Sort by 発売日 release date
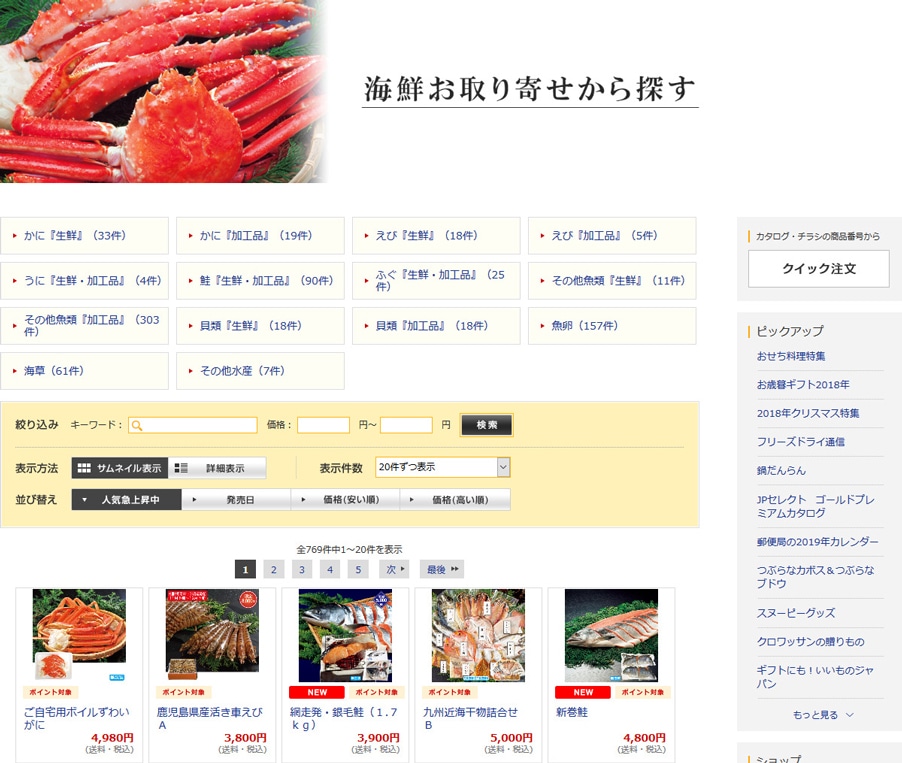 coord(236,499)
